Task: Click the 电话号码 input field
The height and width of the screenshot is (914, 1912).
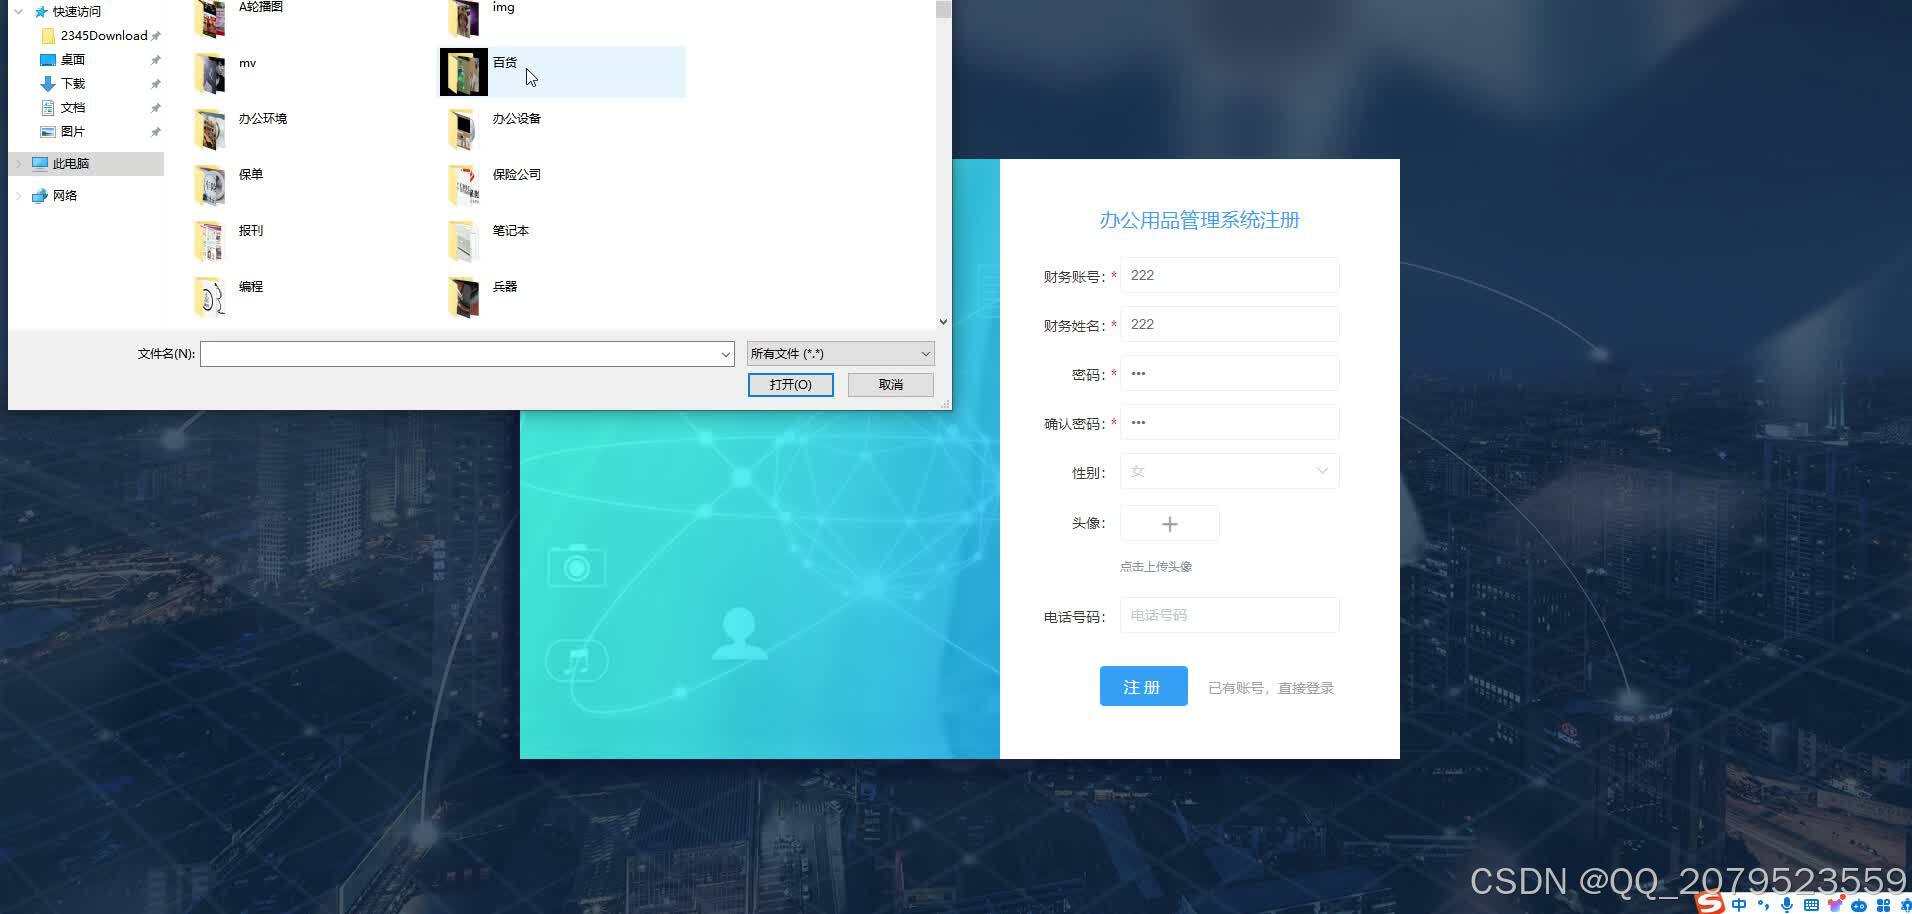Action: point(1230,615)
